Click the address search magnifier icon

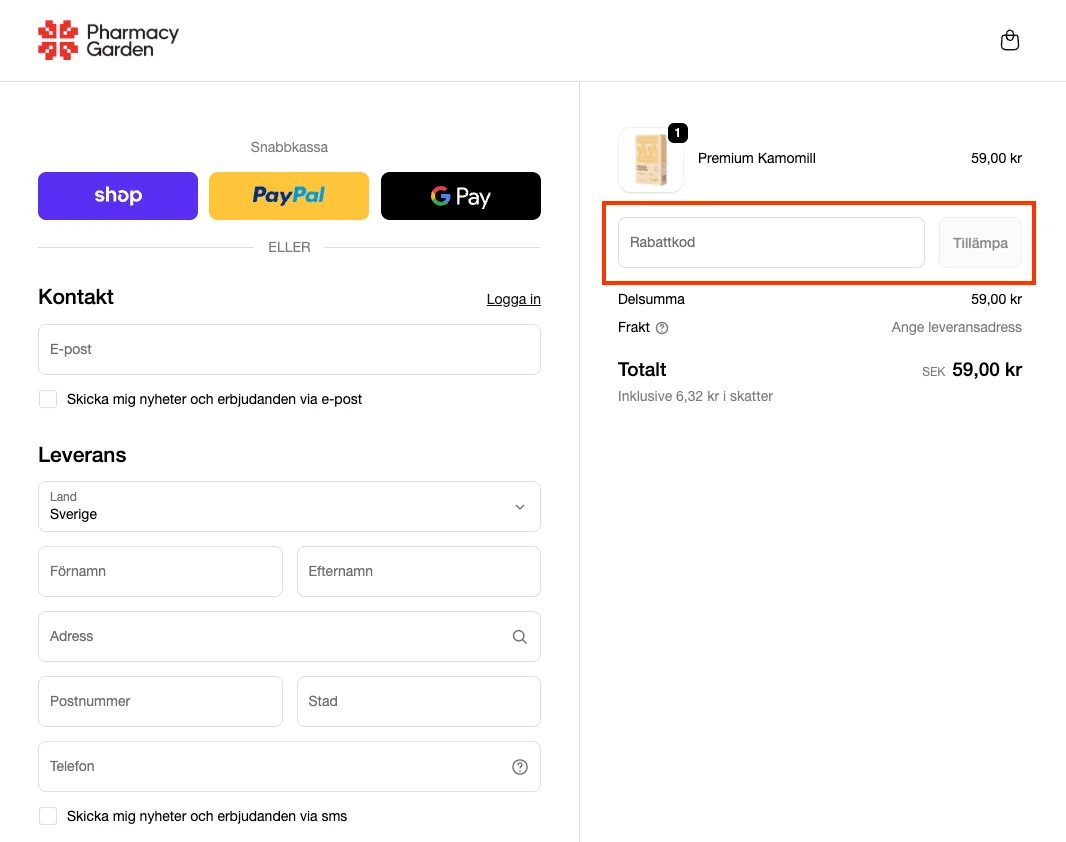click(x=520, y=637)
